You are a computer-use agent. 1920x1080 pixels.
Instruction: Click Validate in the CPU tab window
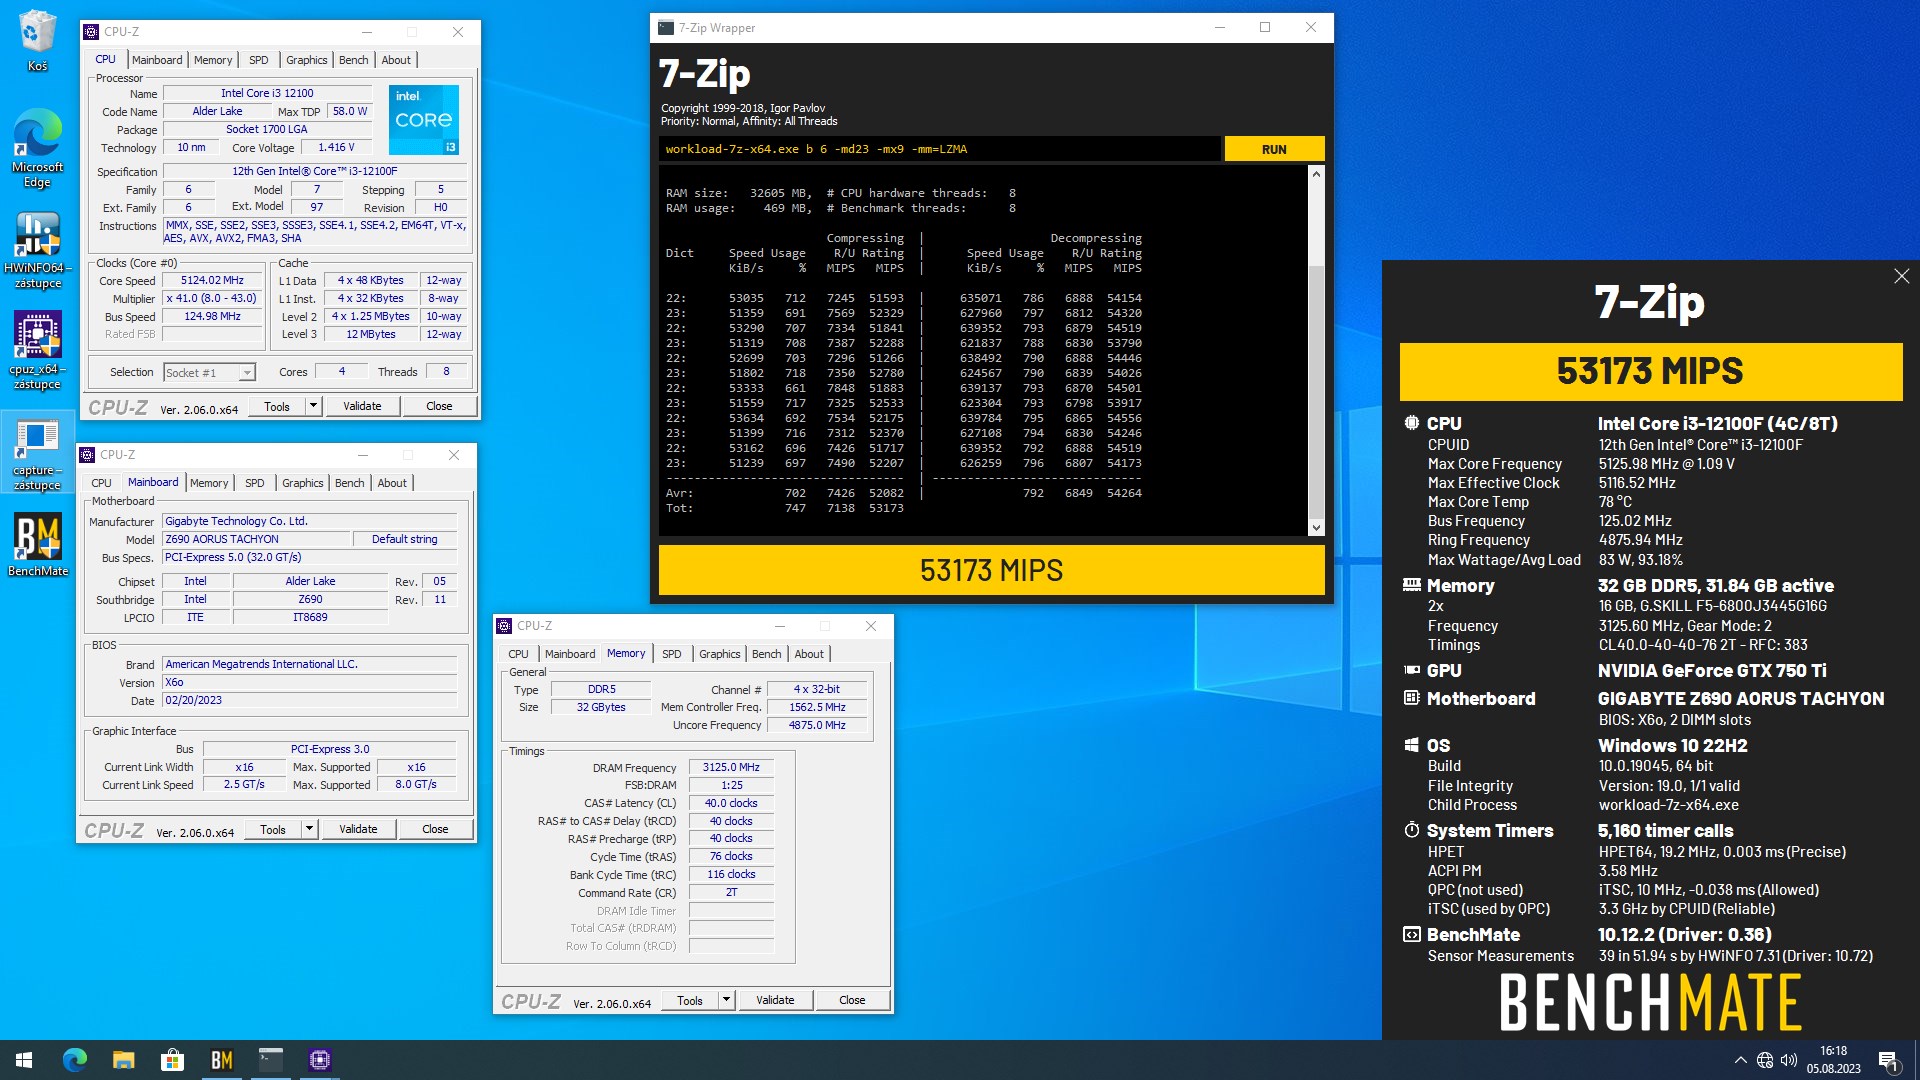click(x=362, y=406)
